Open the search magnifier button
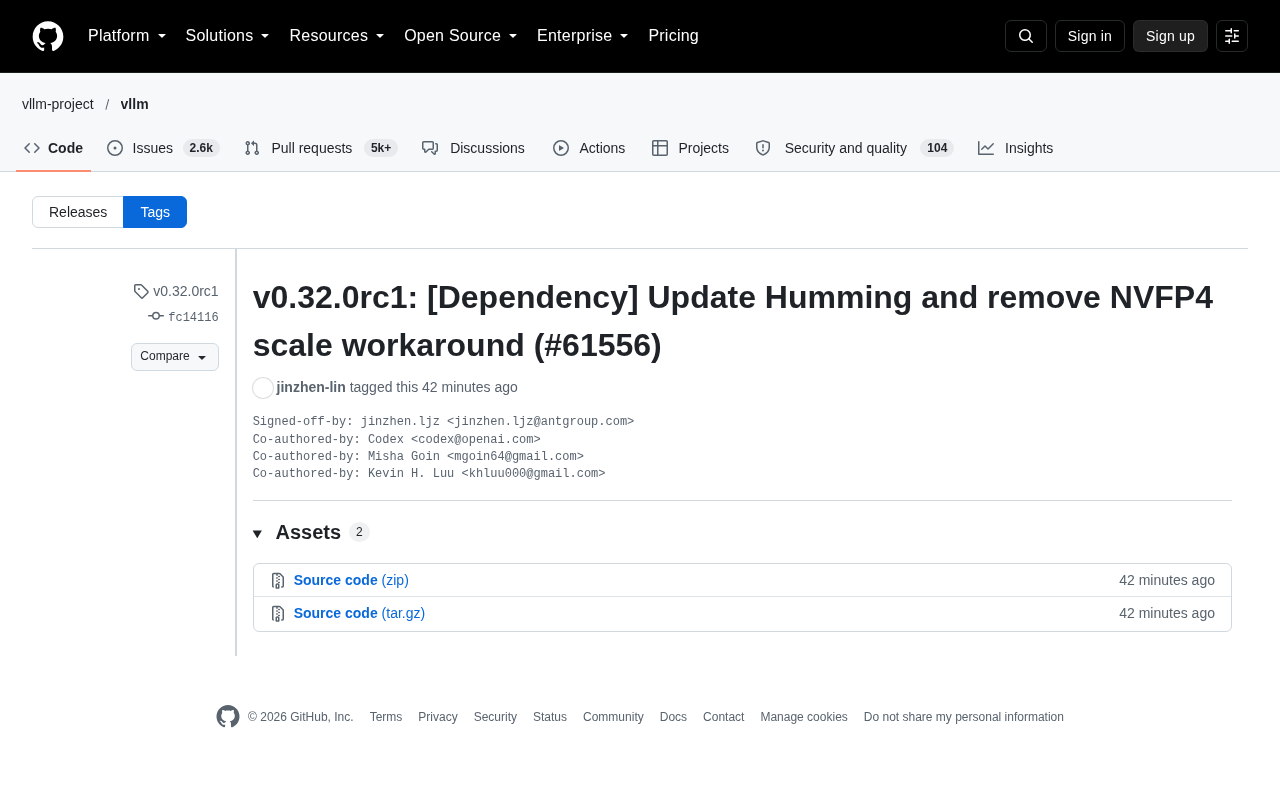The image size is (1280, 800). click(1026, 36)
